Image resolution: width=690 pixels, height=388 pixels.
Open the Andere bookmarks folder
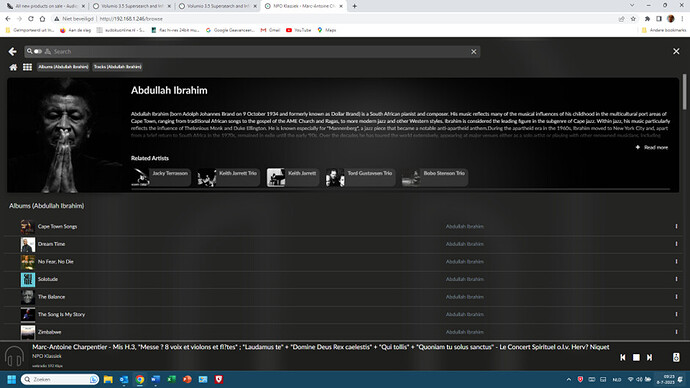664,30
